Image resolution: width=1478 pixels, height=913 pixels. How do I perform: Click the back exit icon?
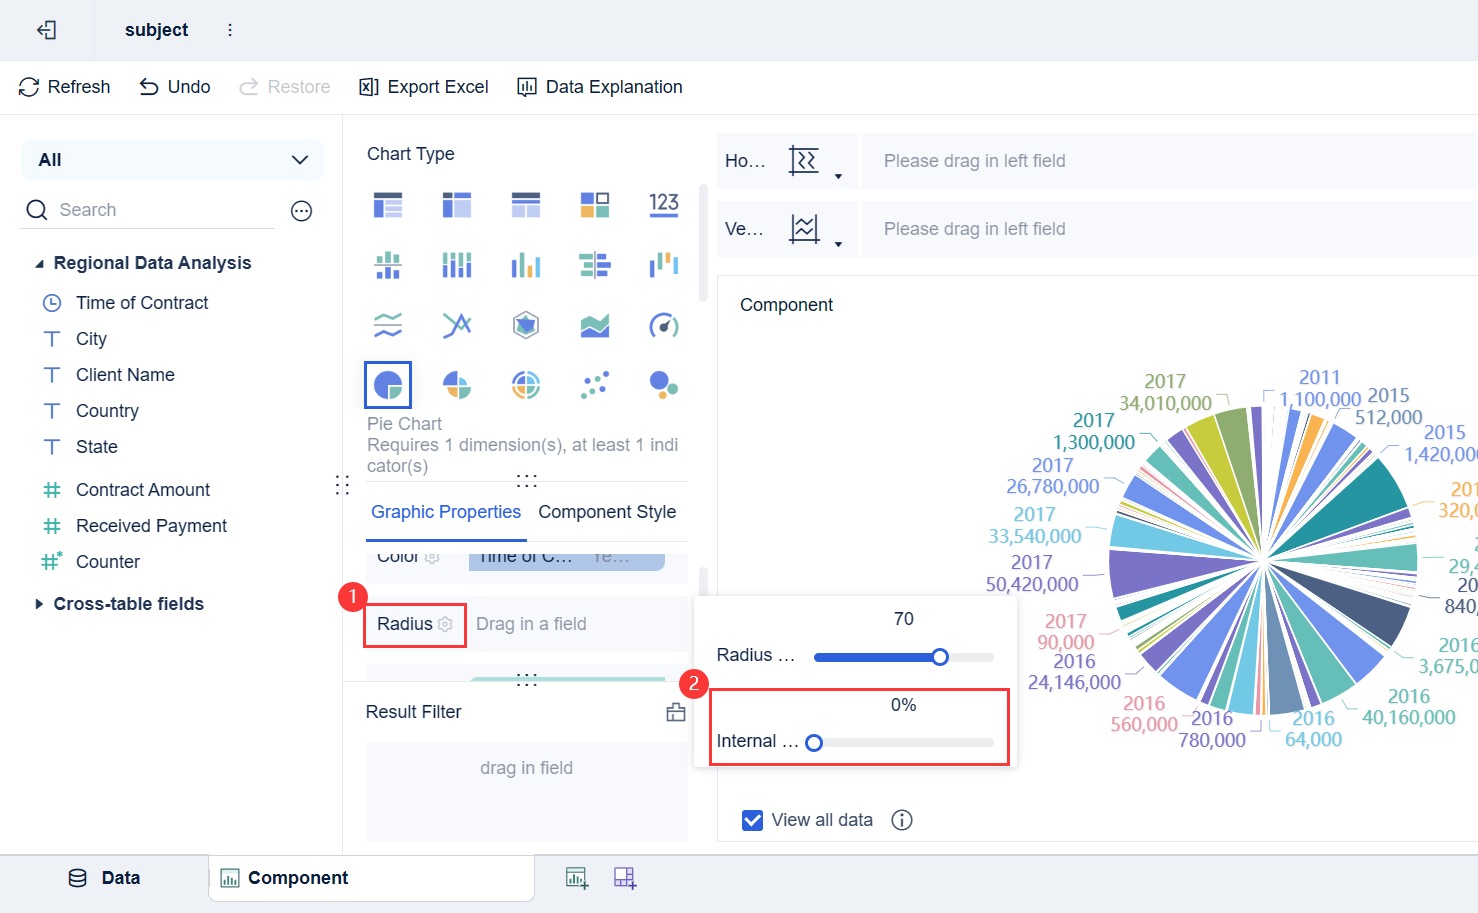click(46, 30)
